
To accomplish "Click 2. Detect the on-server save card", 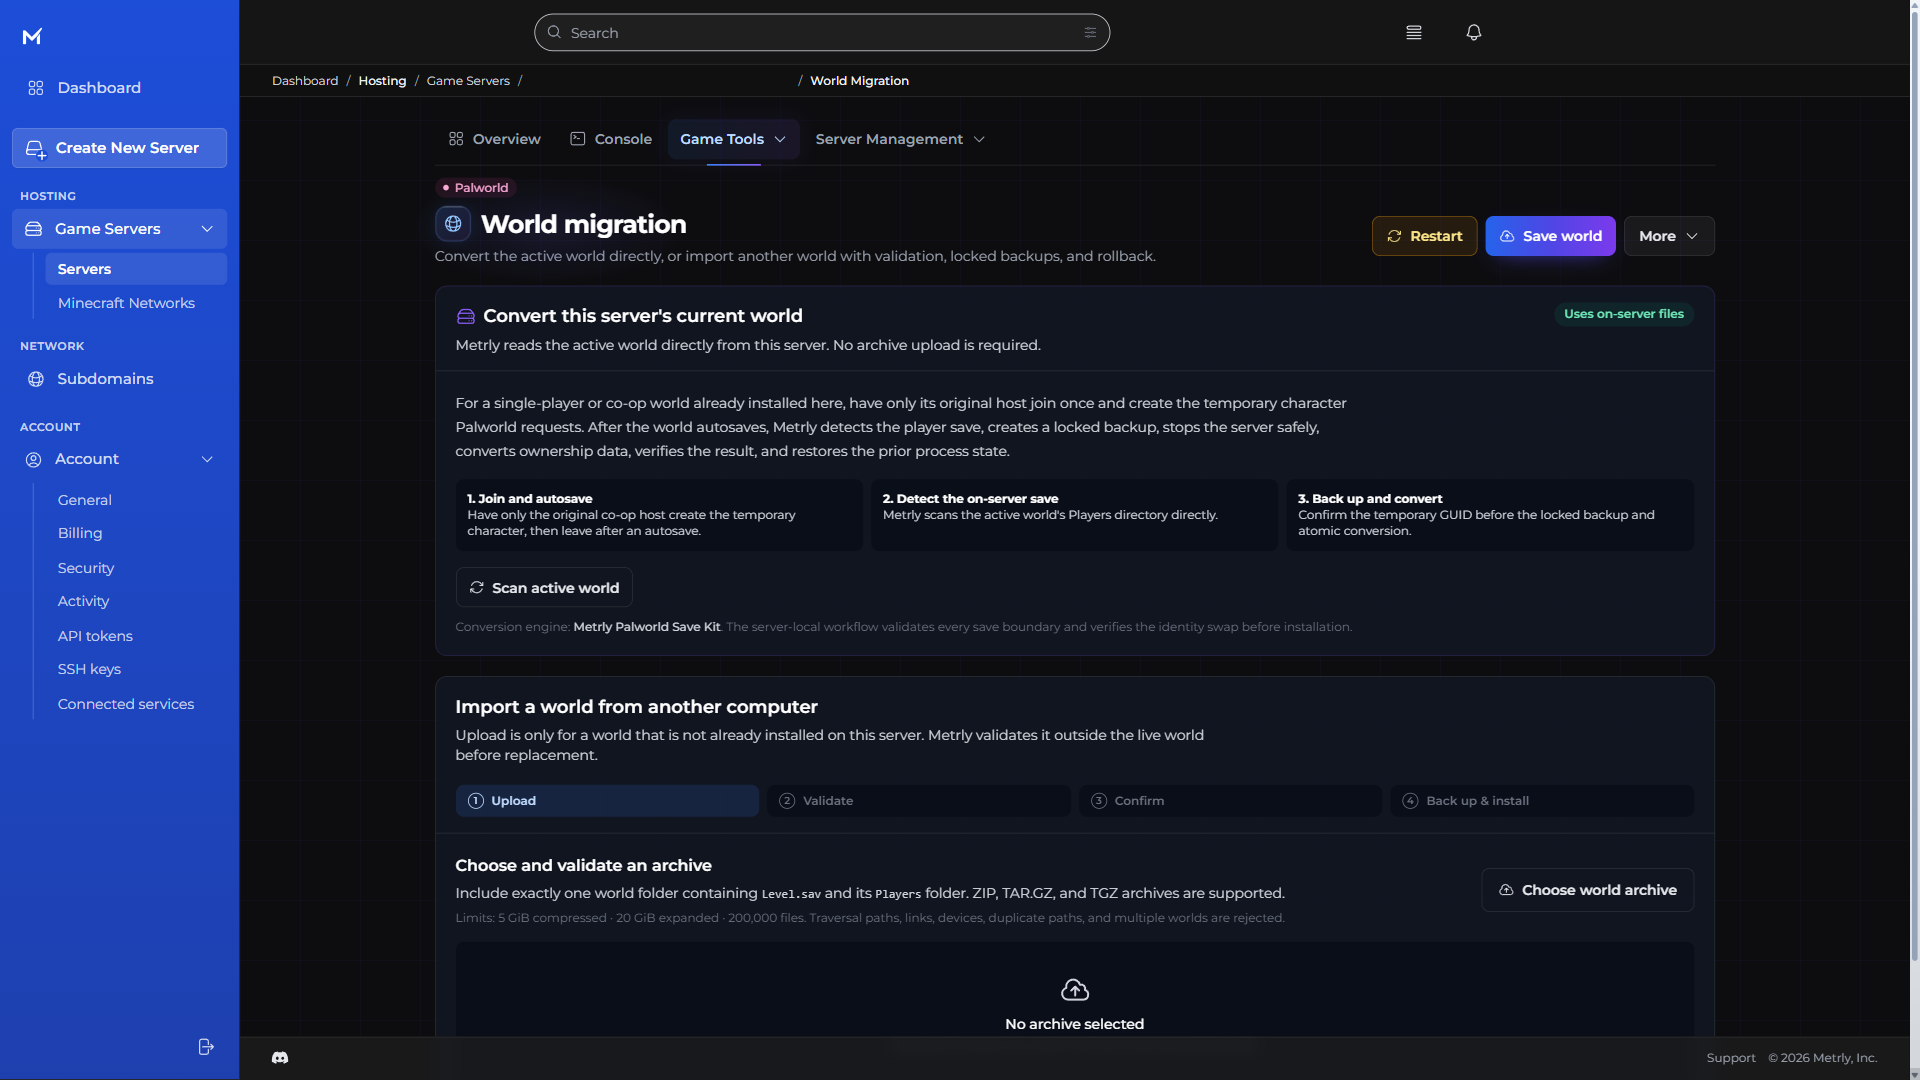I will click(1074, 515).
